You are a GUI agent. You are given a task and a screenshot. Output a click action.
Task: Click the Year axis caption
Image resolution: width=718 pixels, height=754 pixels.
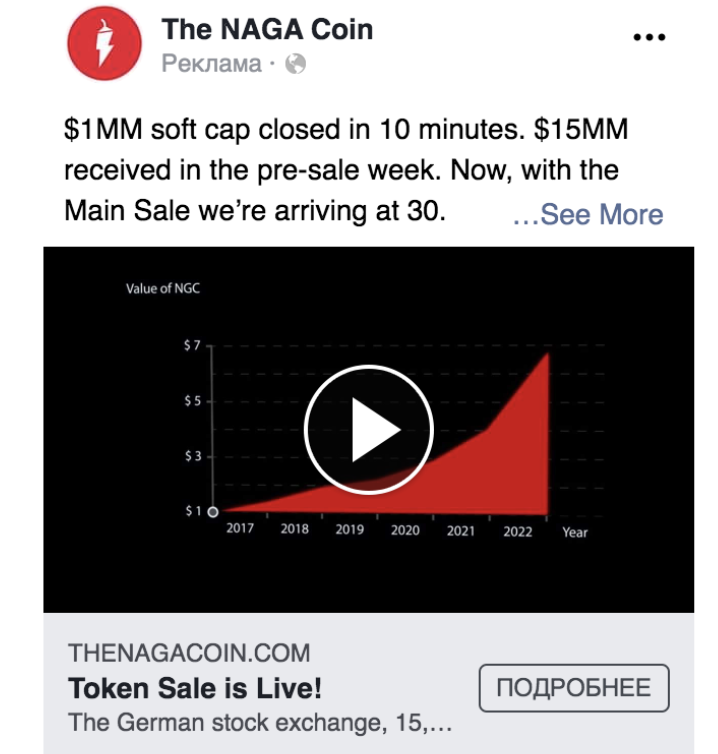(x=575, y=532)
